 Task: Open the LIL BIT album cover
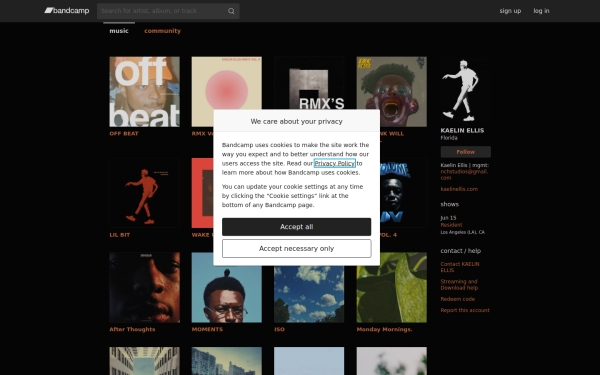[145, 193]
